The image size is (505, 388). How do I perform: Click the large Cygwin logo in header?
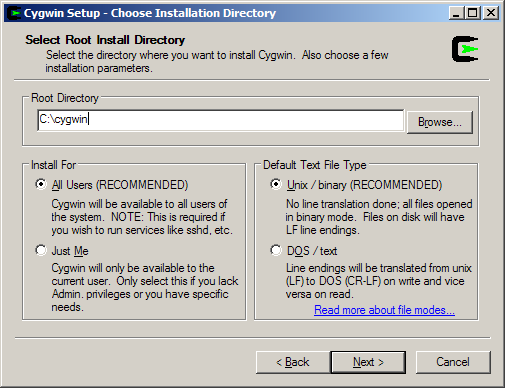[x=465, y=49]
